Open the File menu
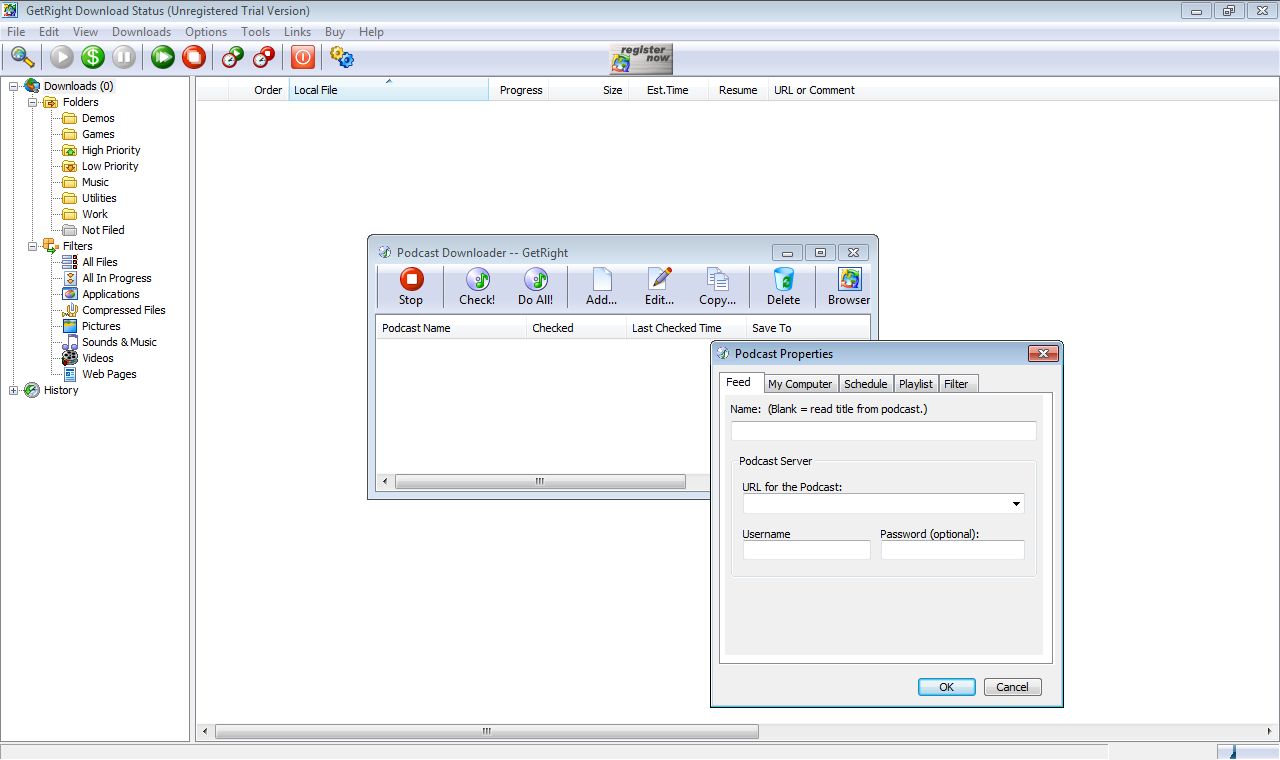Image resolution: width=1280 pixels, height=760 pixels. point(16,32)
